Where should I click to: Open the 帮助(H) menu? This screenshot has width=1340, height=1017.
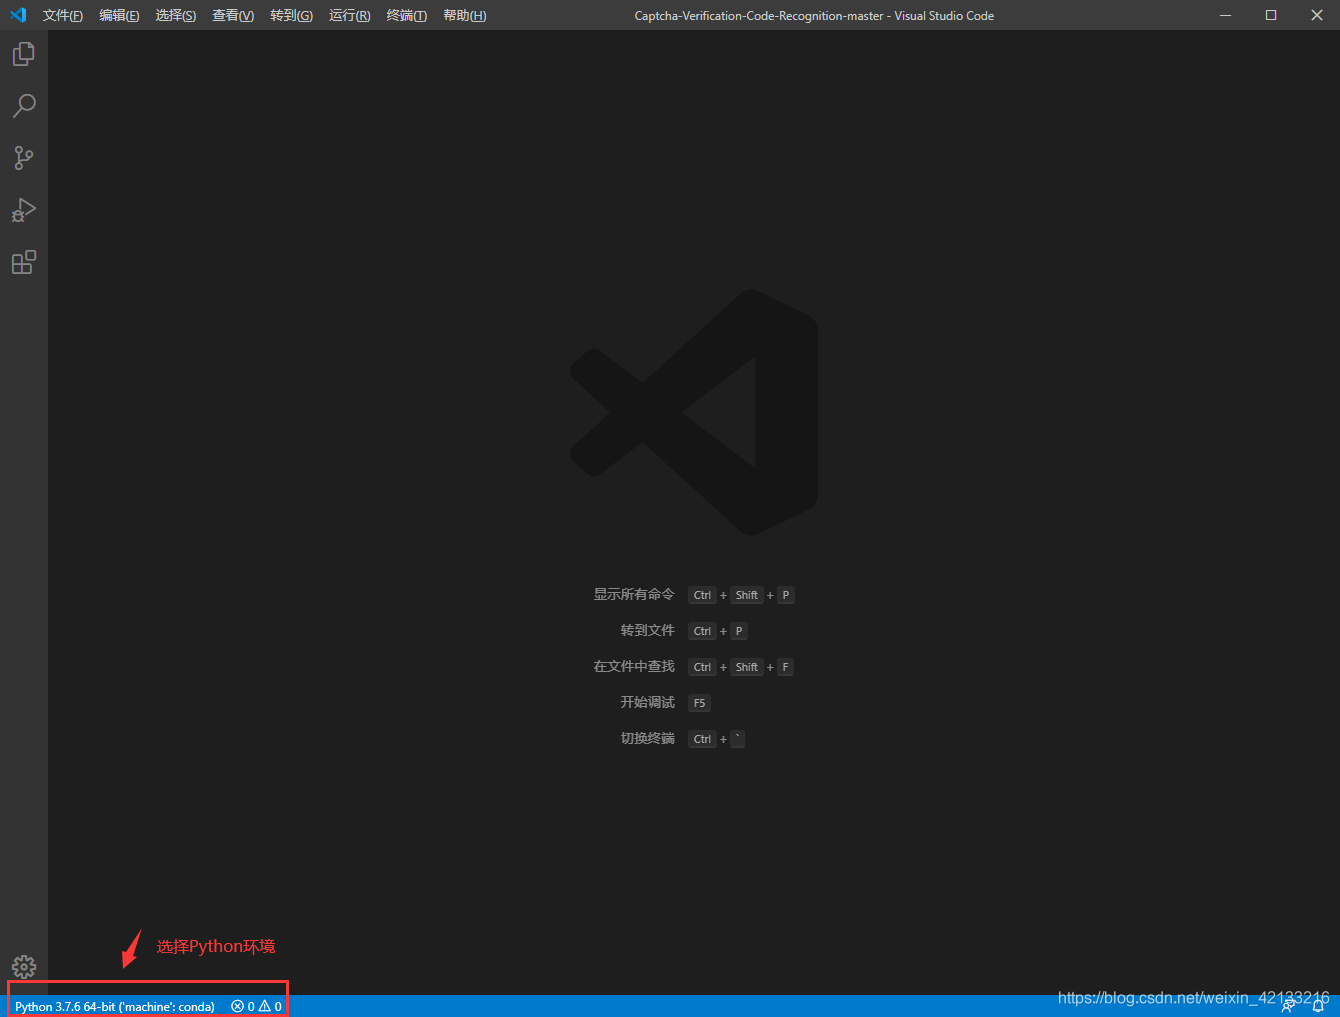pyautogui.click(x=465, y=15)
